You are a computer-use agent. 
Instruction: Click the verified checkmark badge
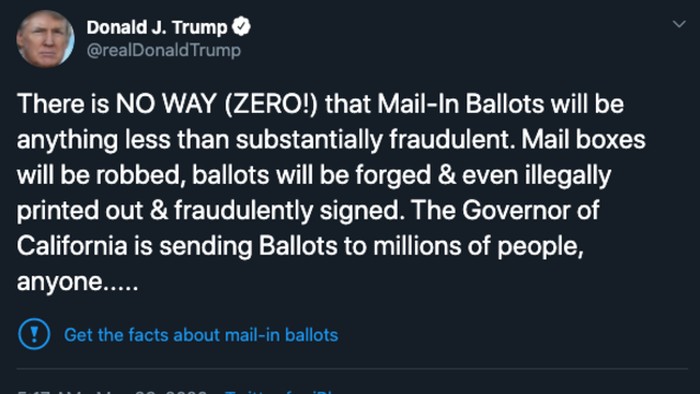tap(242, 27)
